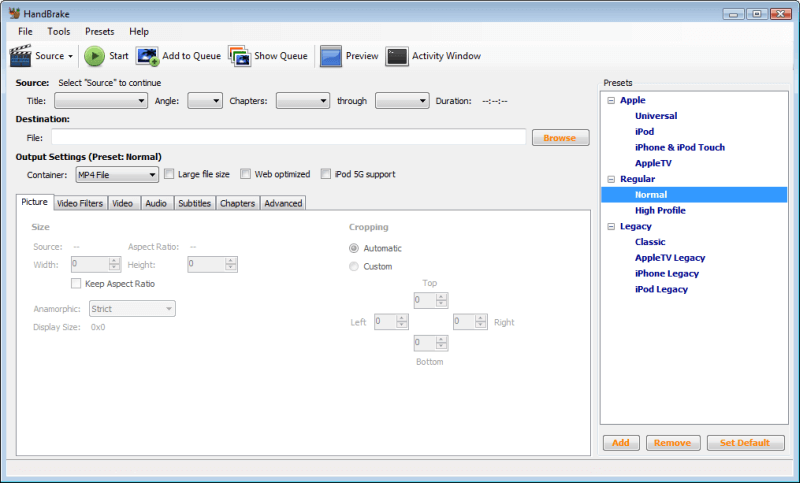The width and height of the screenshot is (800, 483).
Task: Click the Bottom crop stepper
Action: [431, 343]
